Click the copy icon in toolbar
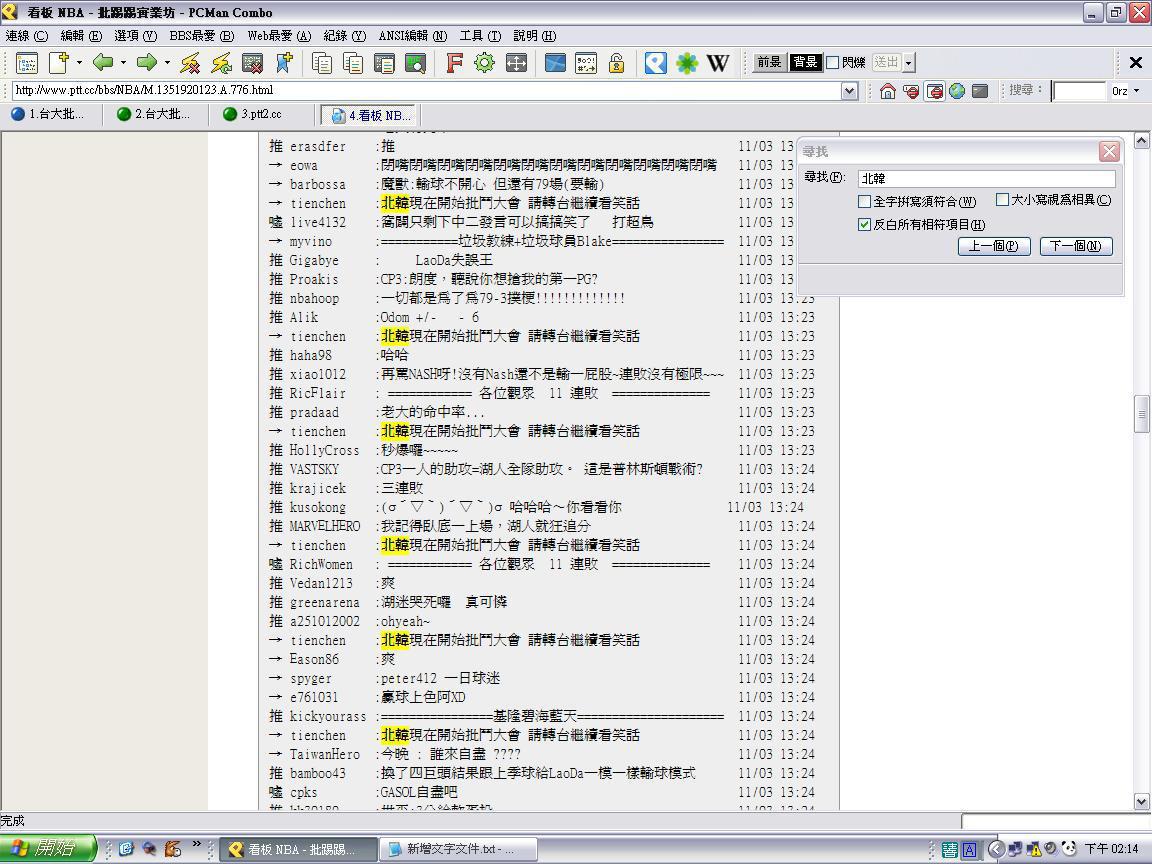Screen dimensions: 1152x864 click(x=322, y=63)
